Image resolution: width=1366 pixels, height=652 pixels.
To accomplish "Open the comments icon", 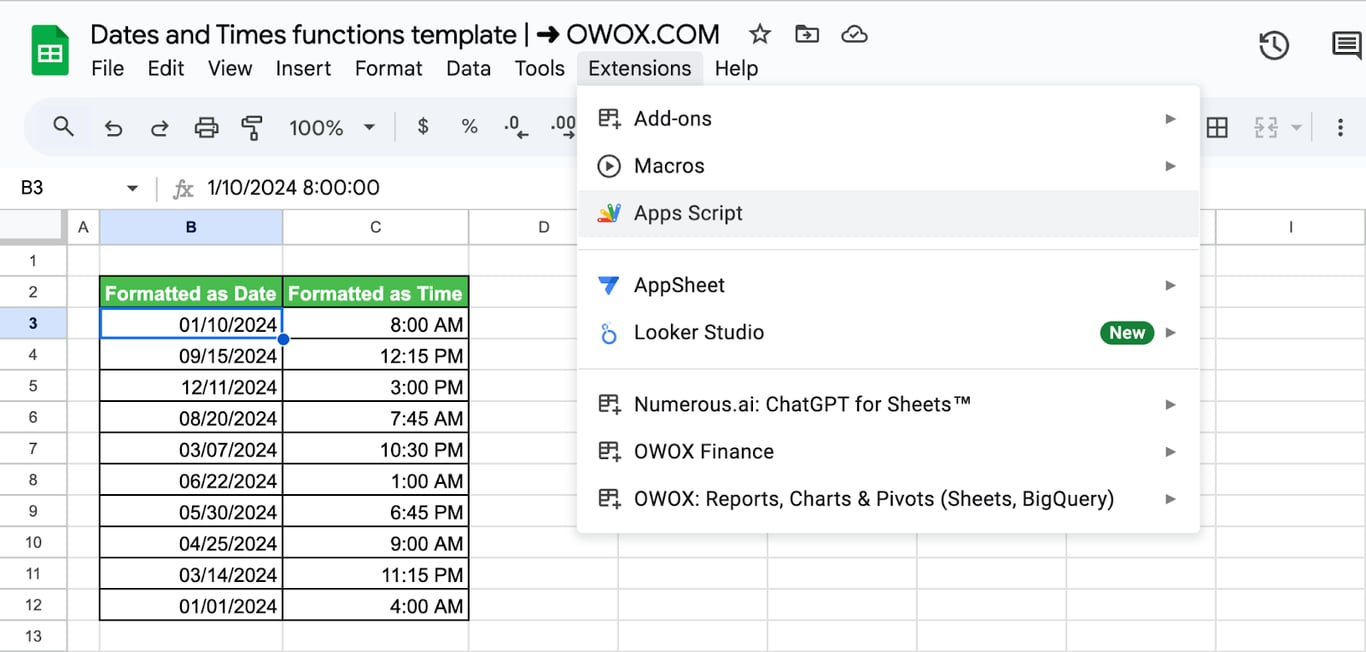I will coord(1346,45).
